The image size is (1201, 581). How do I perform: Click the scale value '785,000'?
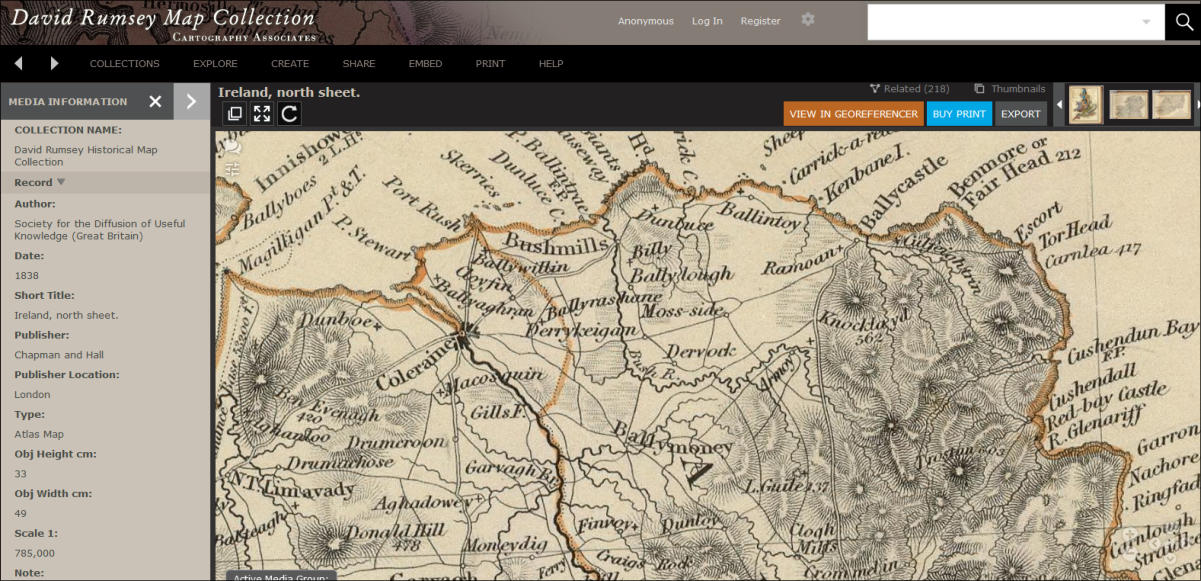(34, 553)
